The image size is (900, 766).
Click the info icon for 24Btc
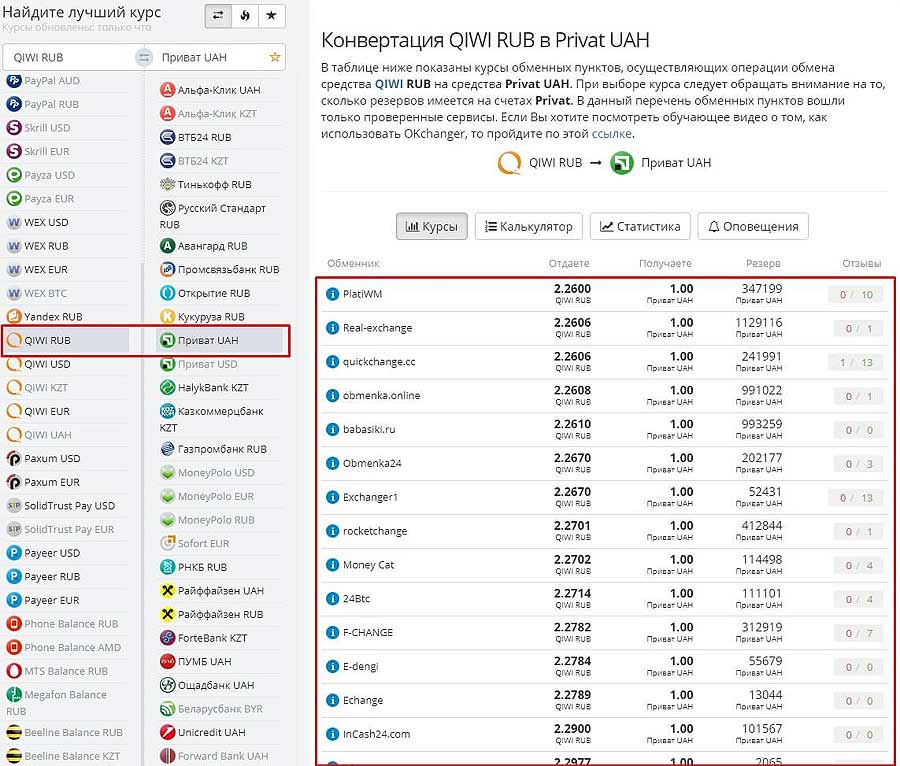(x=332, y=599)
